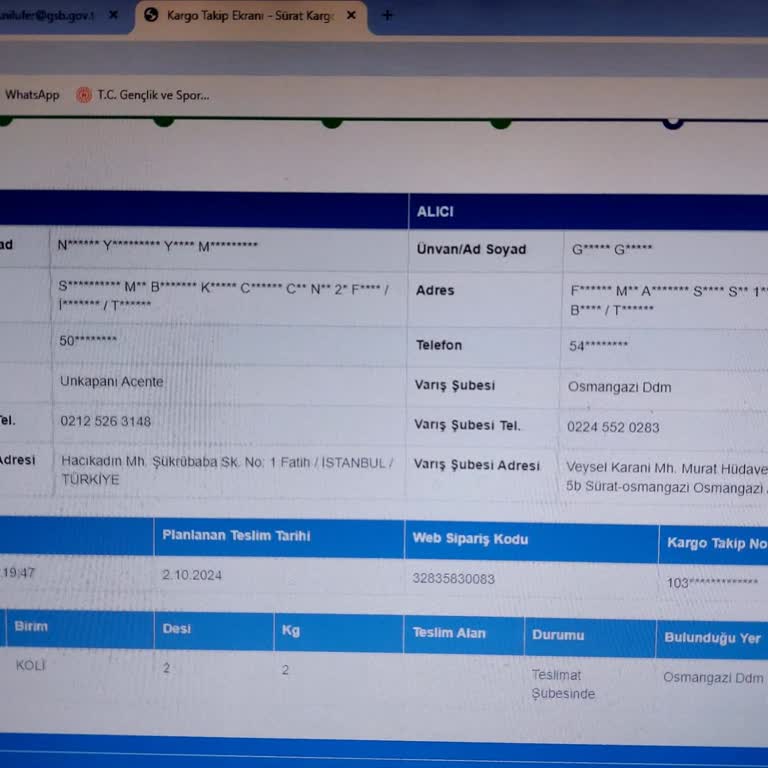Switch to Kargo Takip Ekranı tab
The image size is (768, 768).
[250, 16]
